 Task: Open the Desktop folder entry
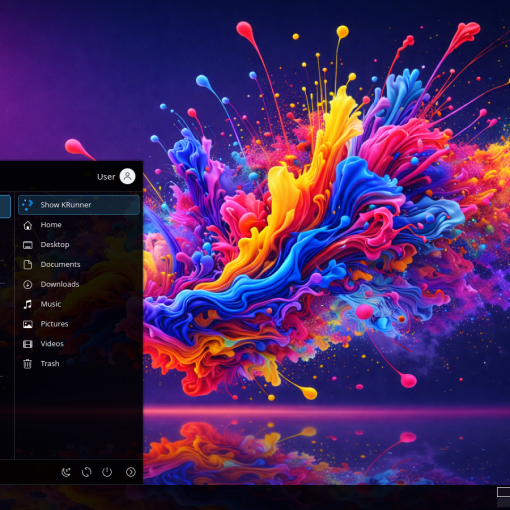79,245
